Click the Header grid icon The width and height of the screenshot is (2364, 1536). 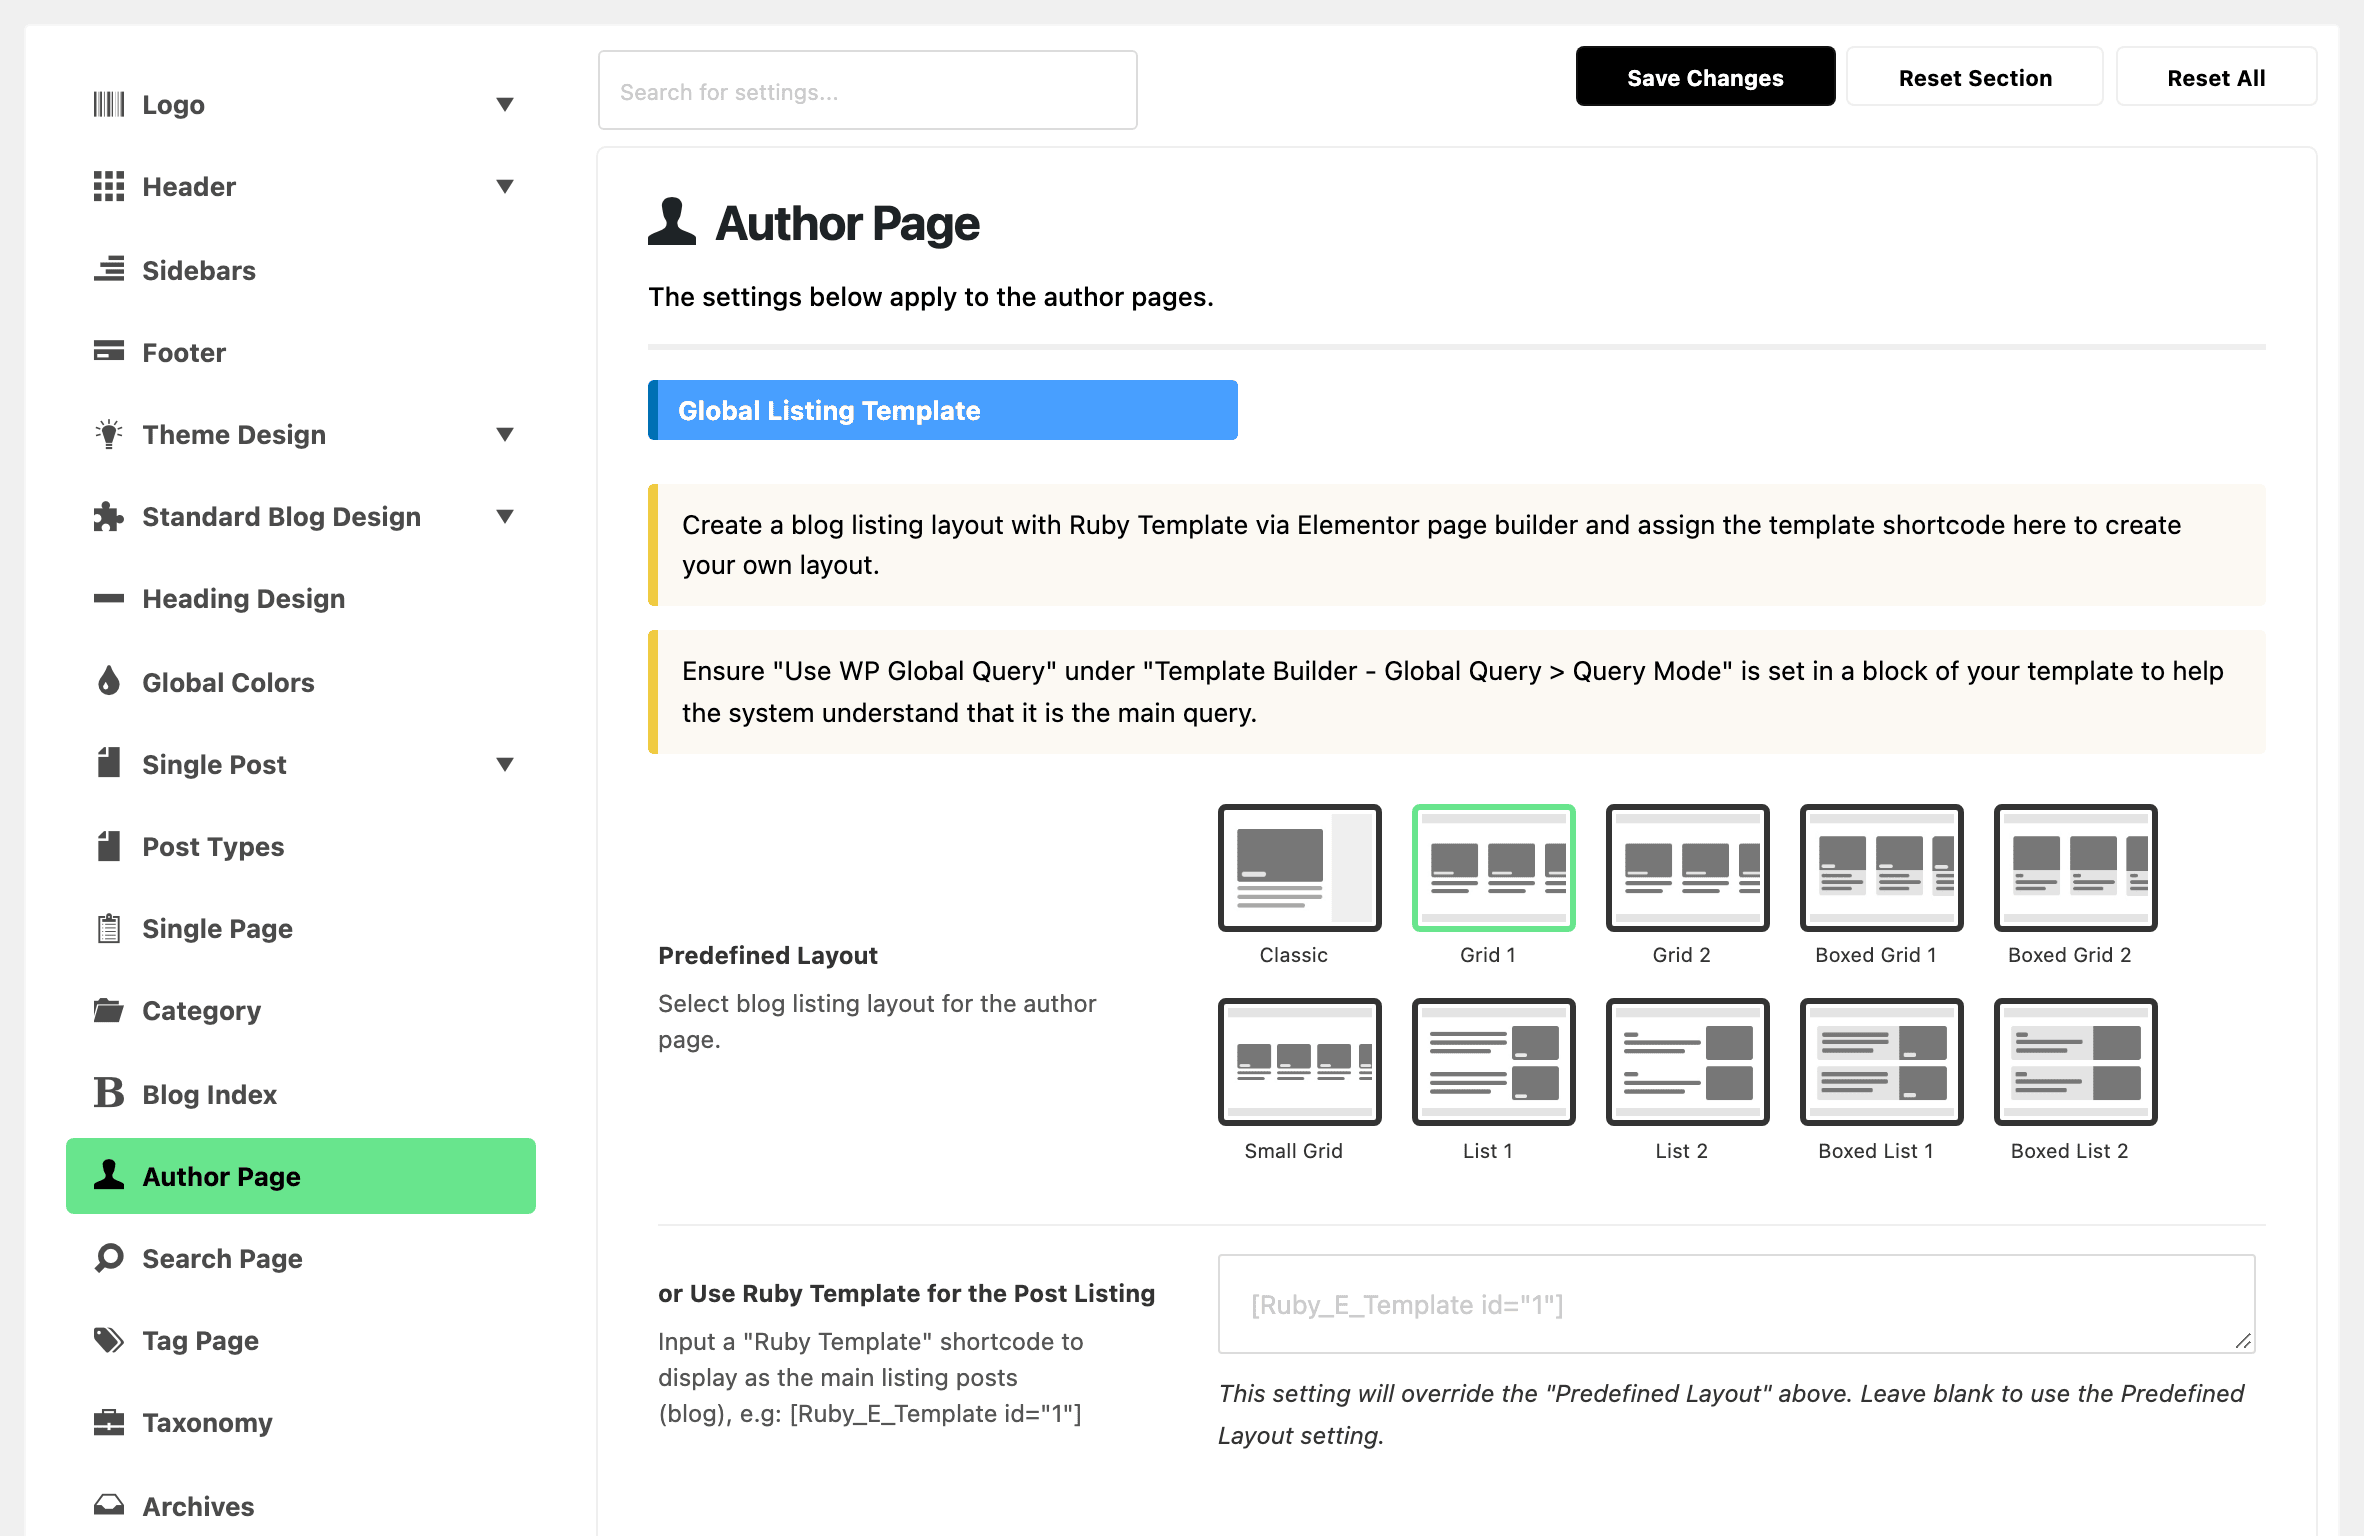pyautogui.click(x=109, y=186)
